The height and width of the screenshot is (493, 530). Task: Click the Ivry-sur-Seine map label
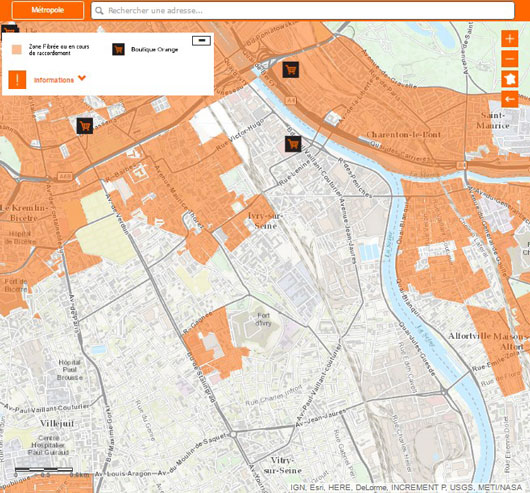click(x=265, y=221)
